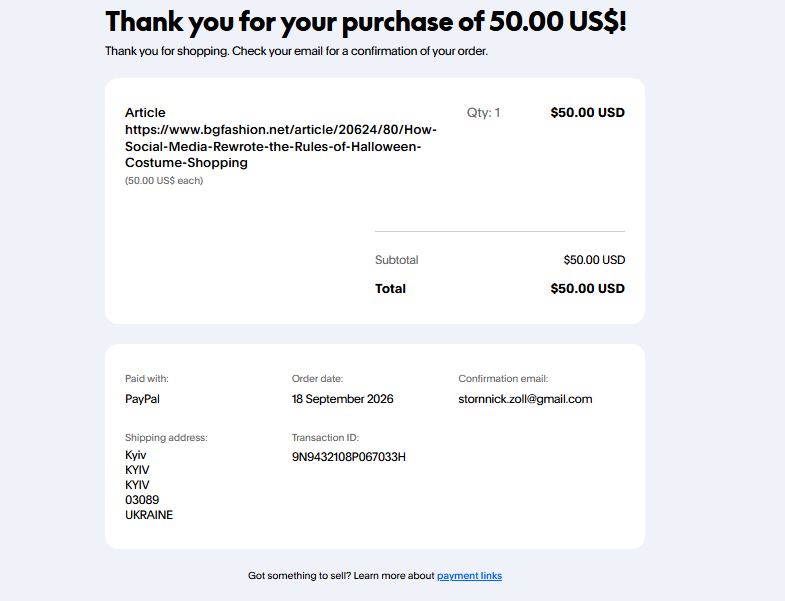
Task: Click the postal code 03089
Action: 142,500
